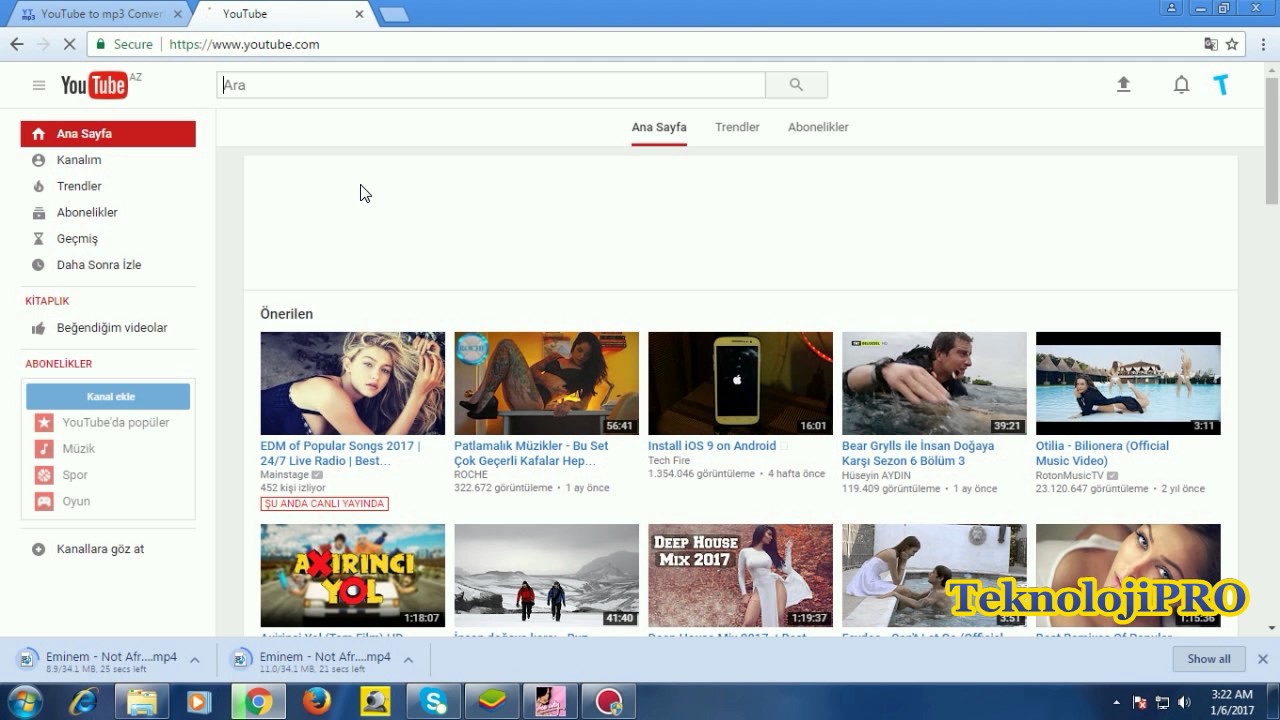Switch to the Abonelikler top tab

click(x=818, y=127)
